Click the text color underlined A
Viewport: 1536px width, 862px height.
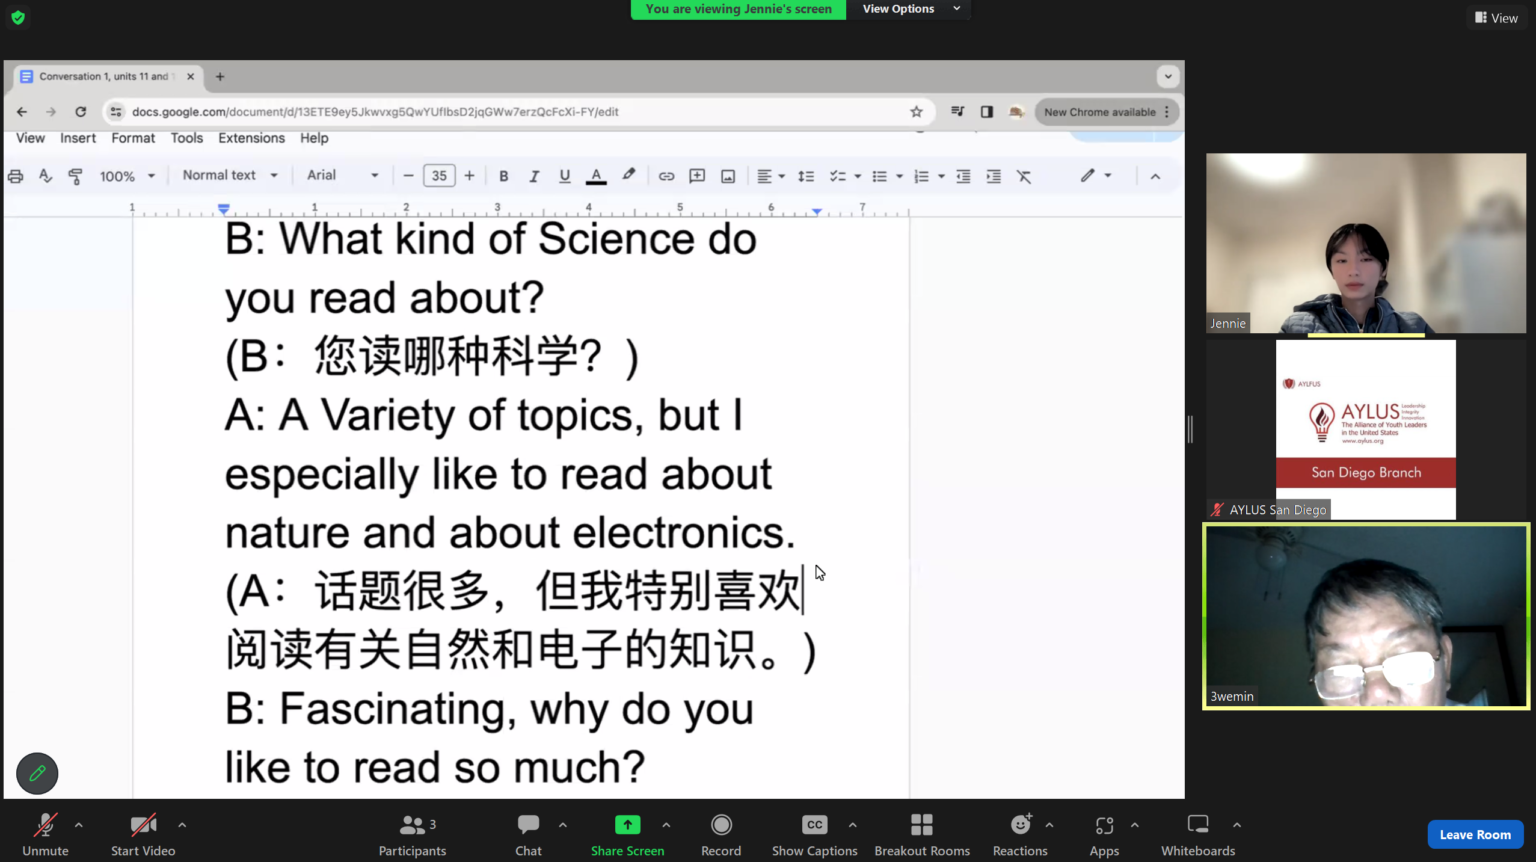pos(596,176)
